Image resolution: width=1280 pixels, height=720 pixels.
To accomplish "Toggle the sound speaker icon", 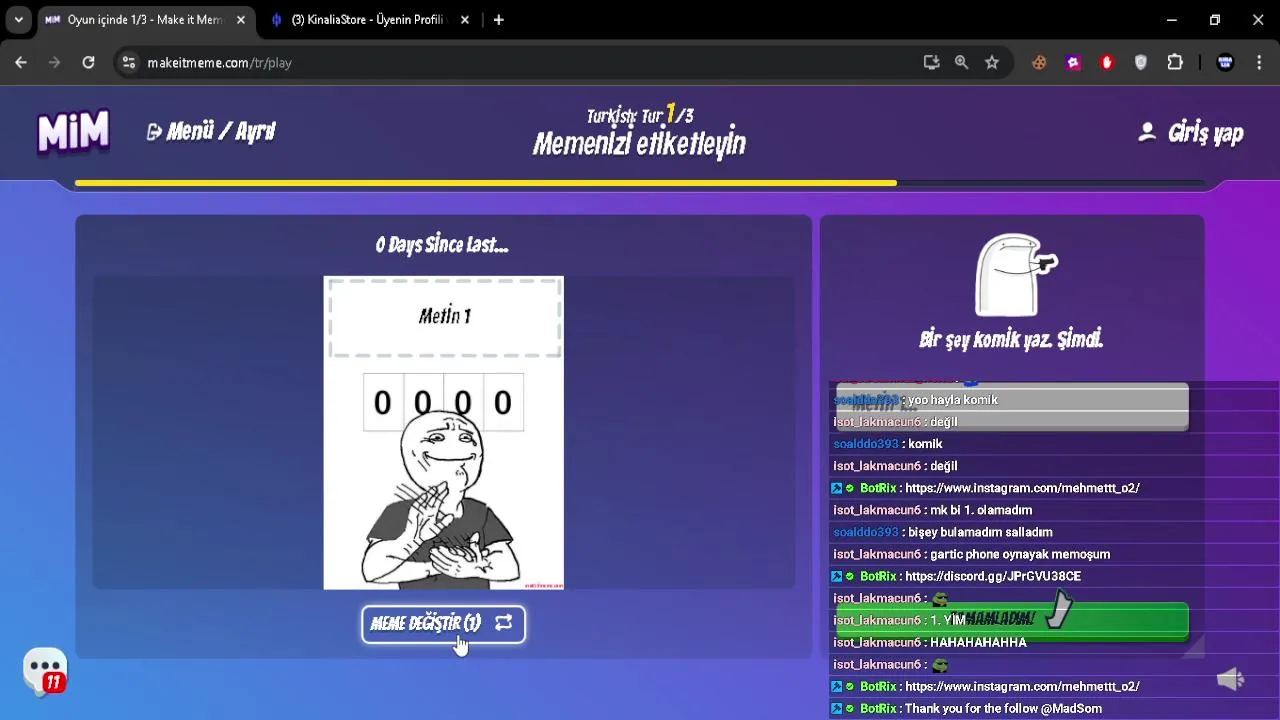I will pyautogui.click(x=1230, y=680).
